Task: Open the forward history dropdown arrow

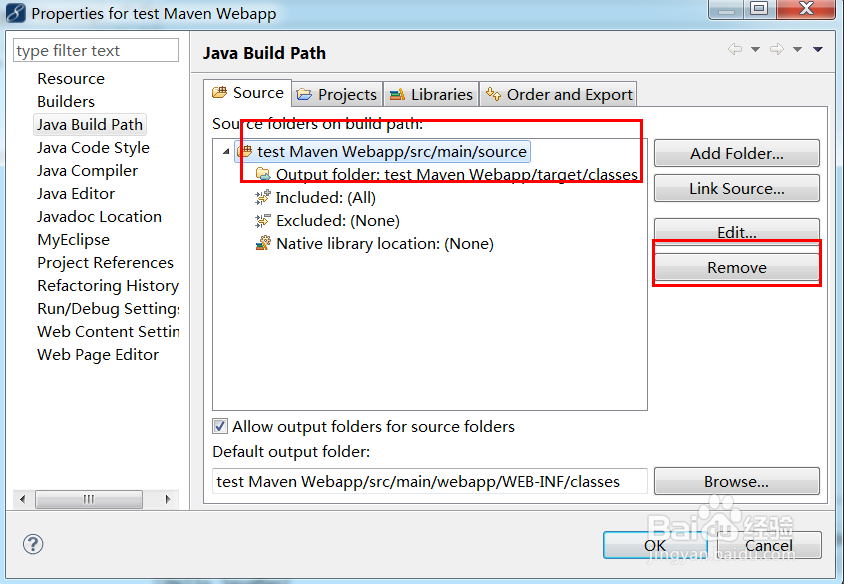Action: [x=797, y=50]
